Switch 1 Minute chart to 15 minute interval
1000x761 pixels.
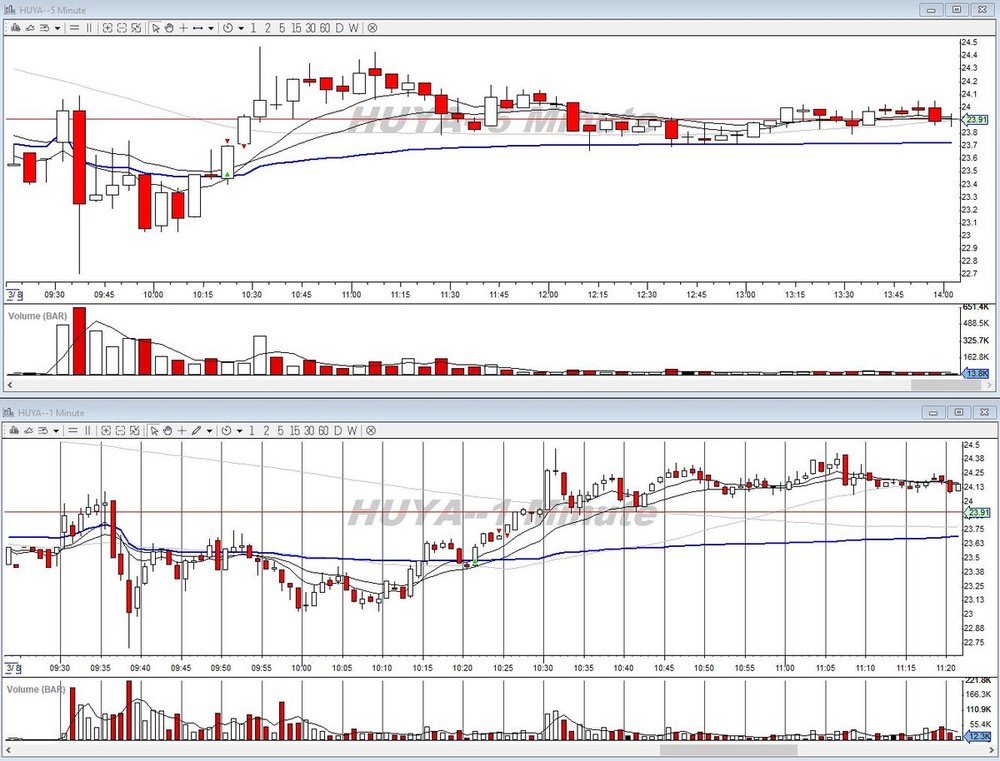pyautogui.click(x=295, y=431)
